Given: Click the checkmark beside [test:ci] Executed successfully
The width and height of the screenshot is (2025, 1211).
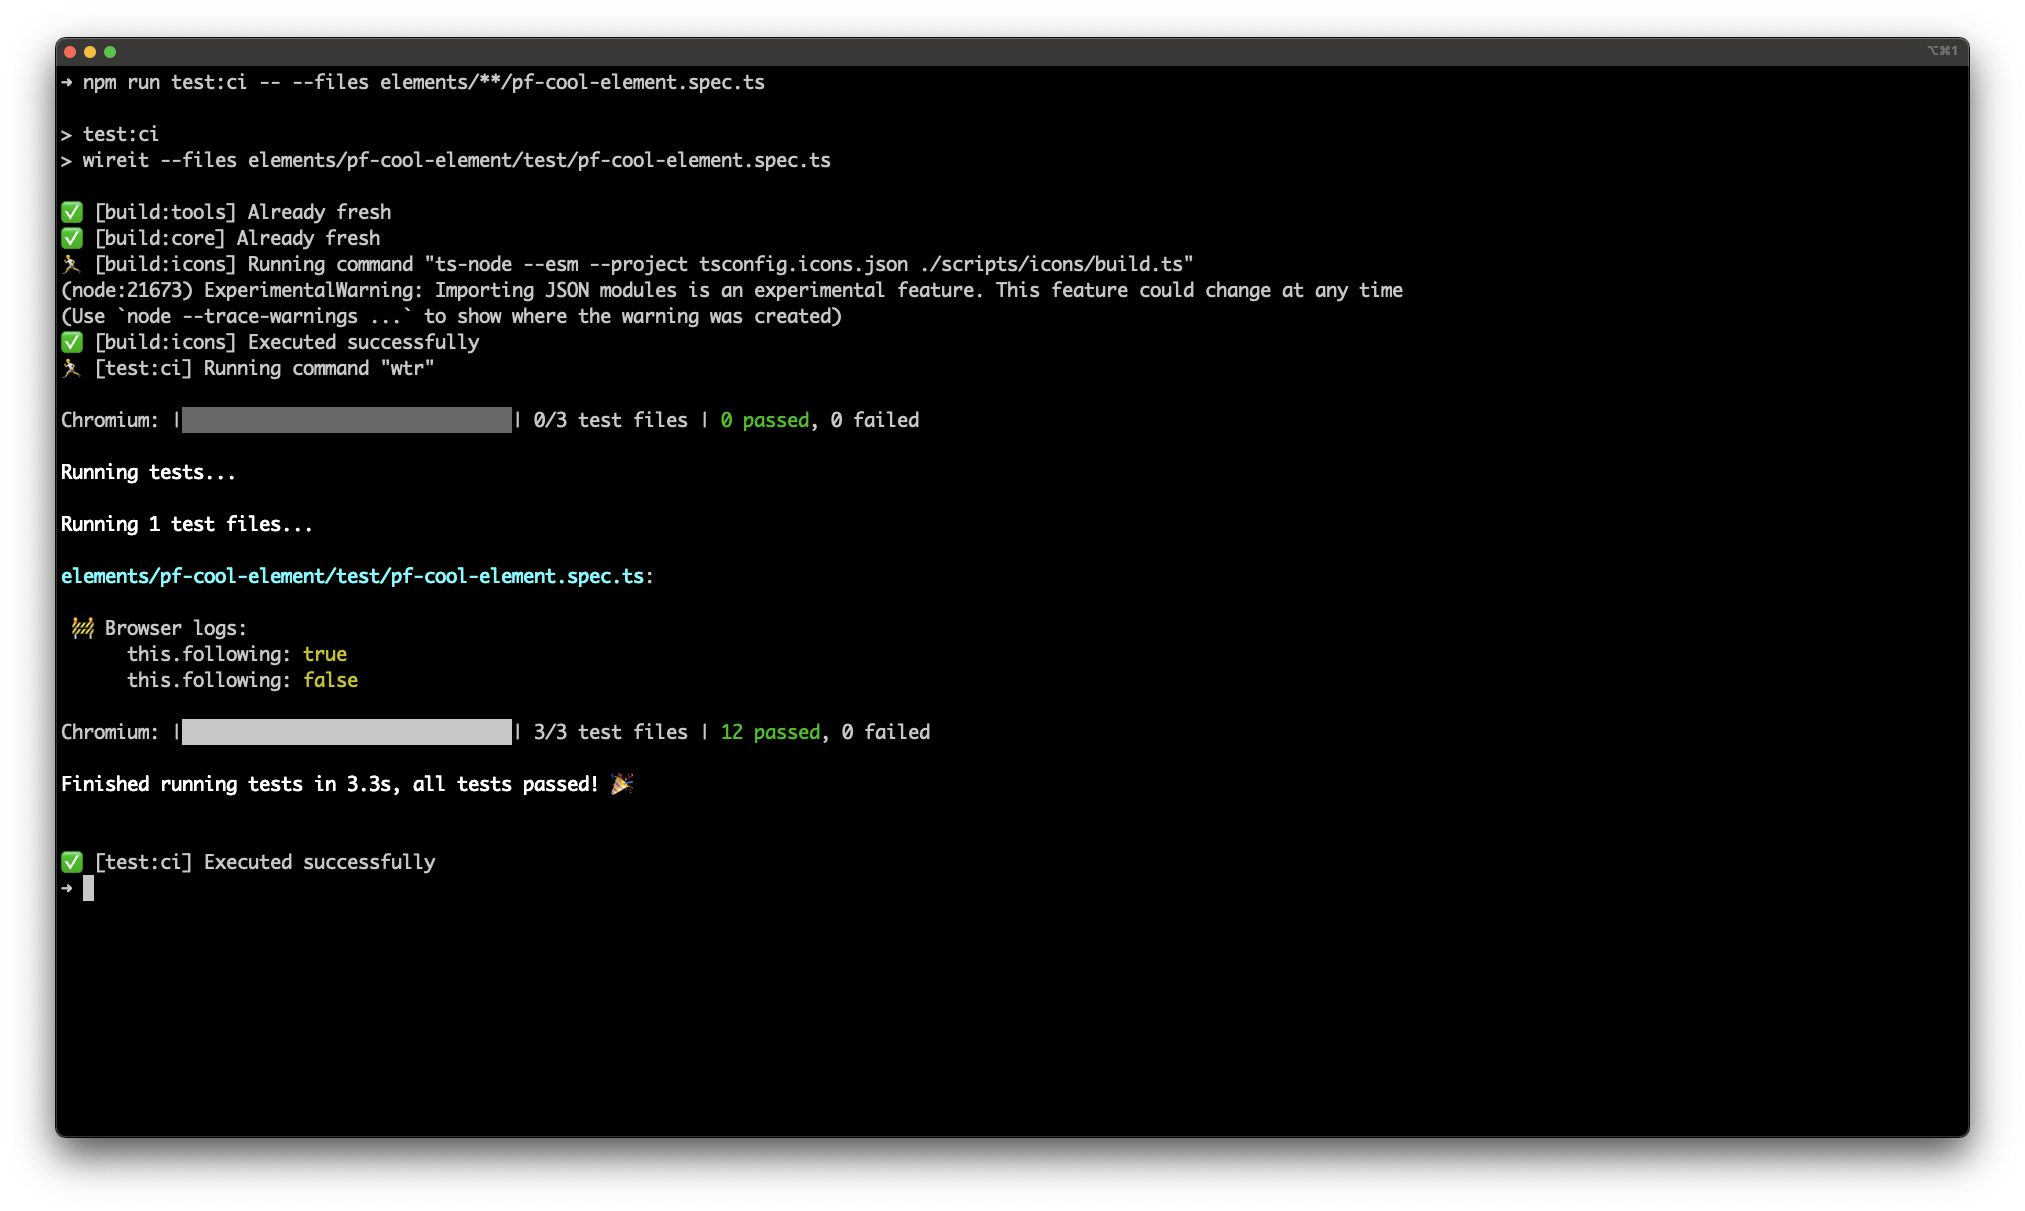Looking at the screenshot, I should click(71, 861).
